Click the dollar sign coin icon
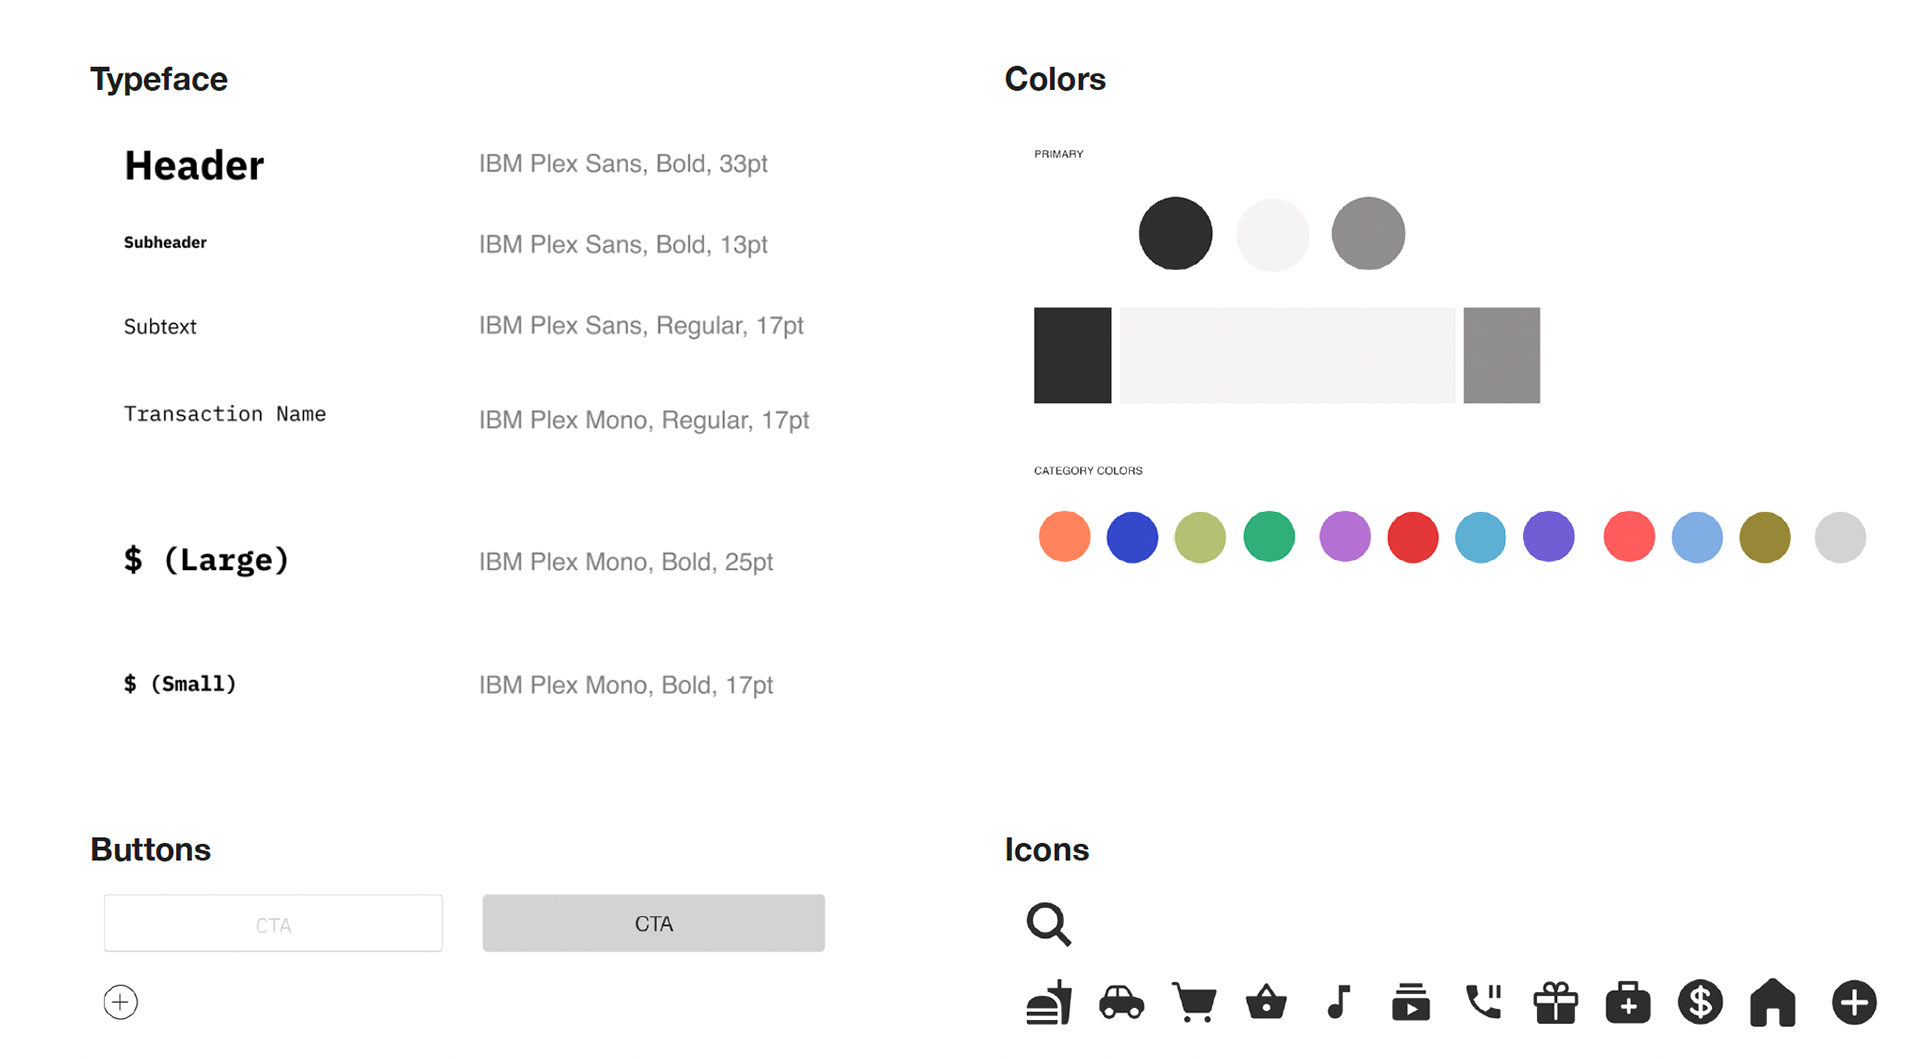Image resolution: width=1920 pixels, height=1059 pixels. point(1700,1002)
